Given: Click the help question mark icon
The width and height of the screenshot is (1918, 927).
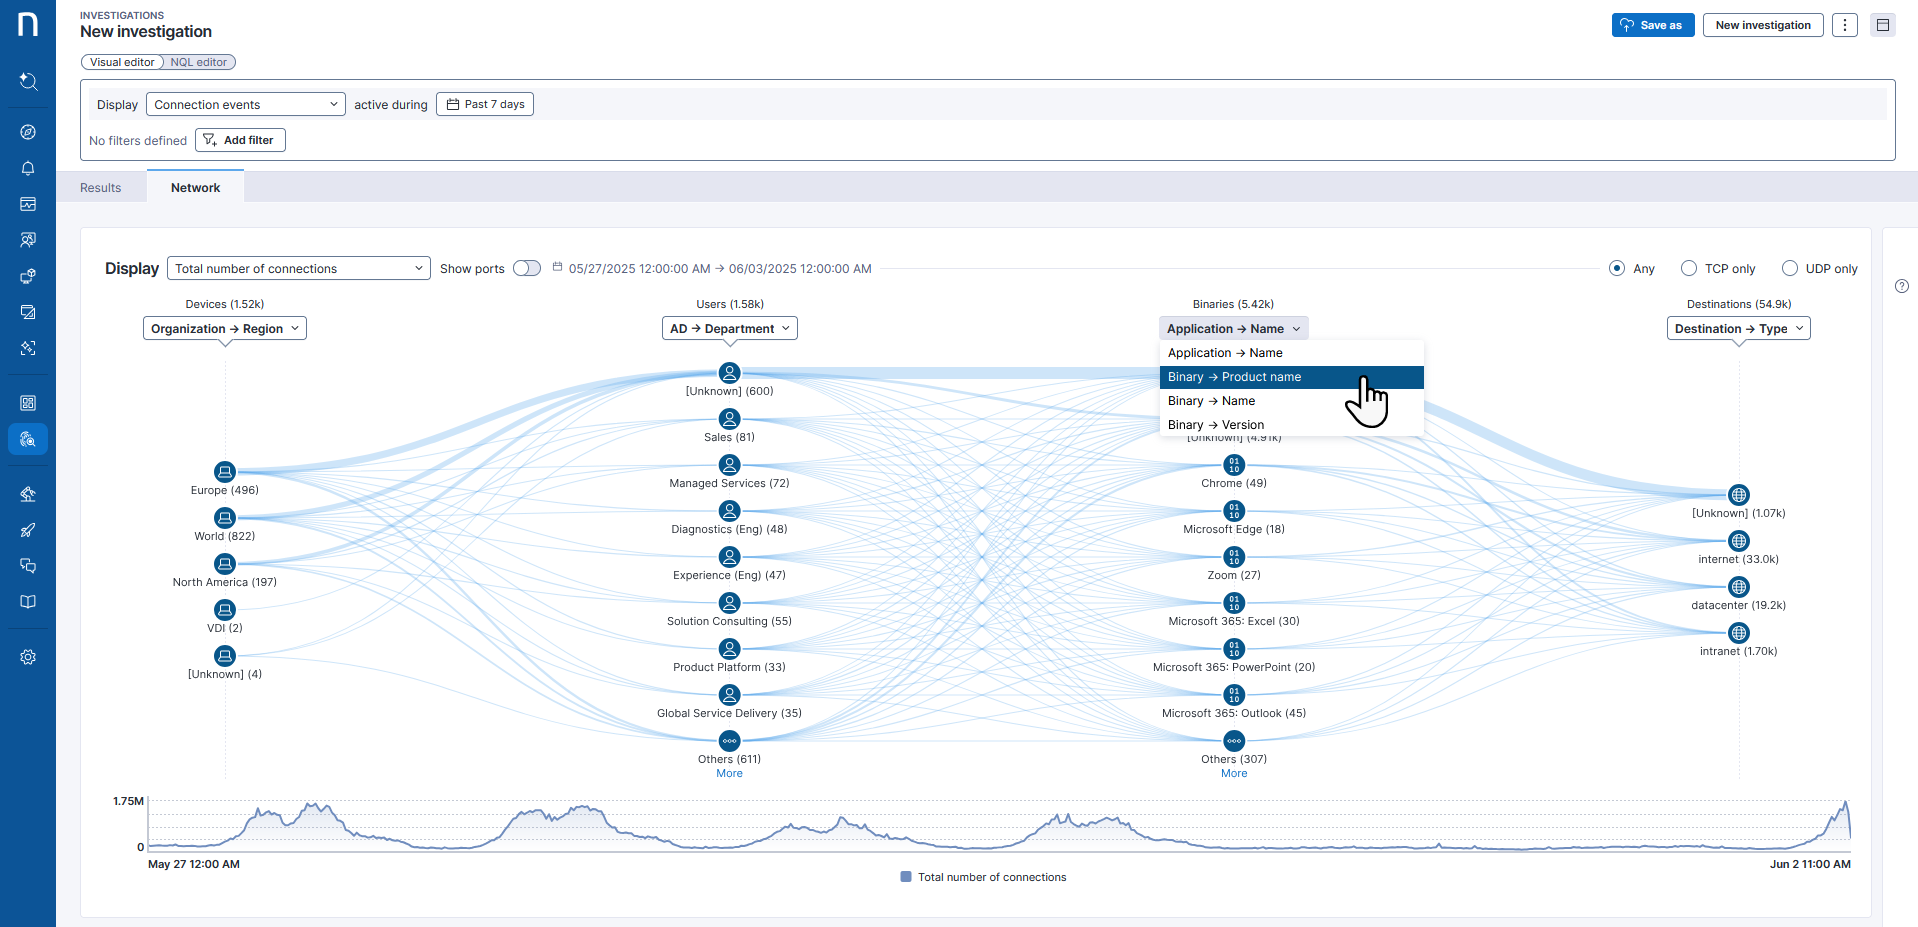Looking at the screenshot, I should [1901, 286].
